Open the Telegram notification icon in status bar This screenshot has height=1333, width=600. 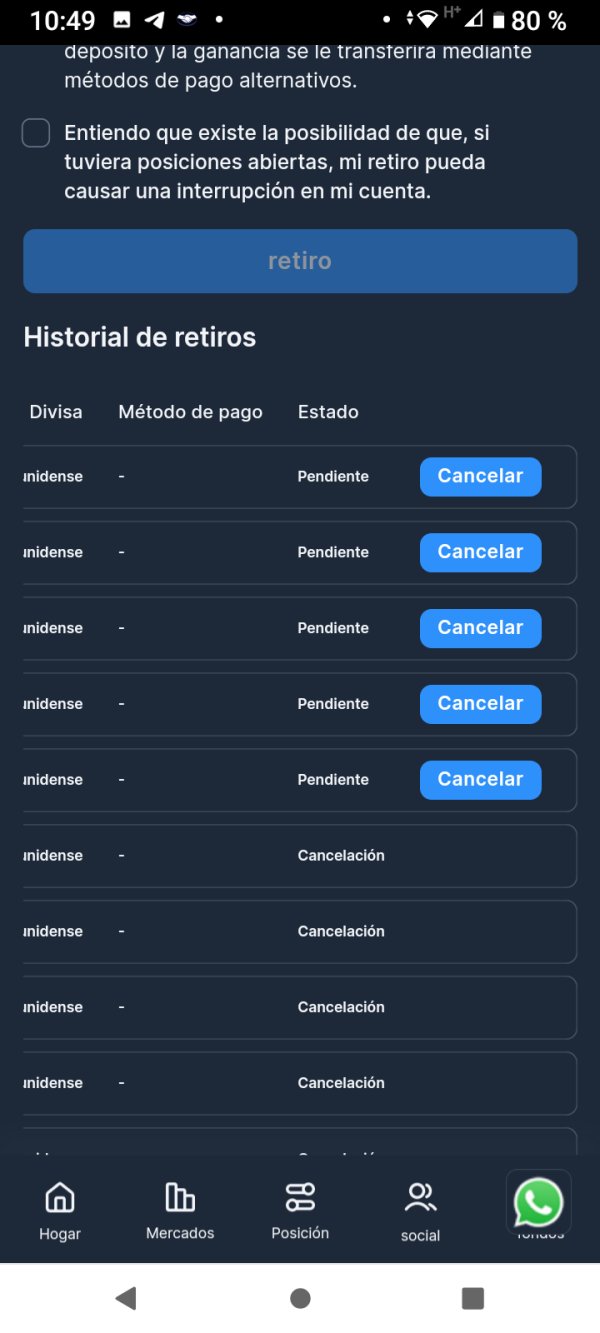coord(154,19)
